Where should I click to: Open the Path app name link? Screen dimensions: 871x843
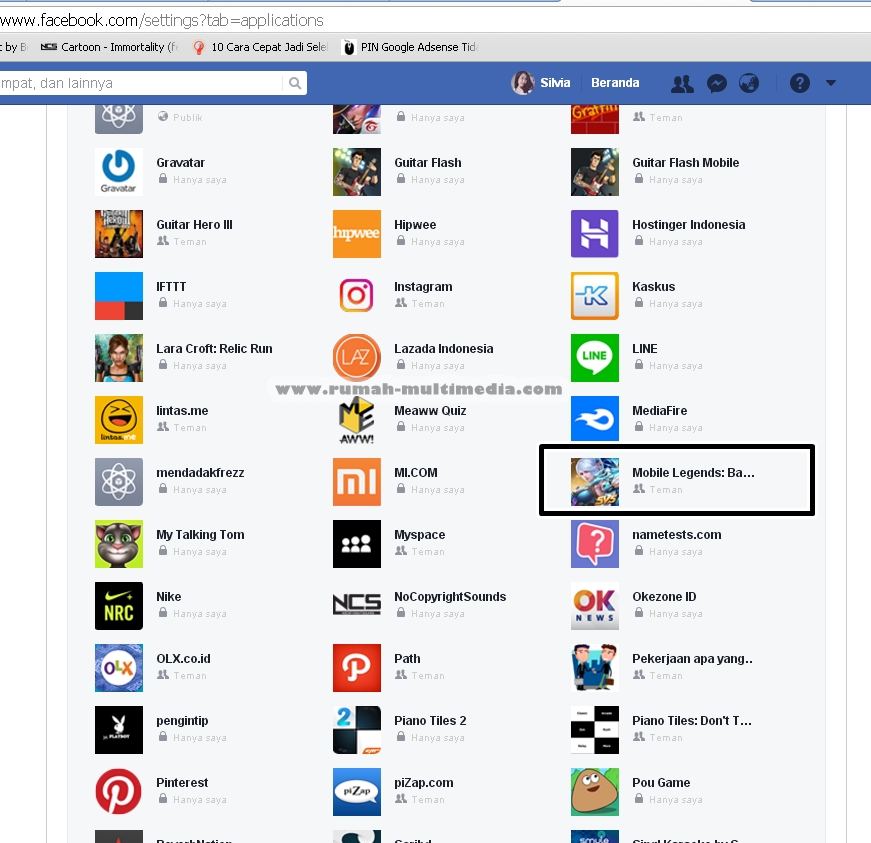click(407, 659)
